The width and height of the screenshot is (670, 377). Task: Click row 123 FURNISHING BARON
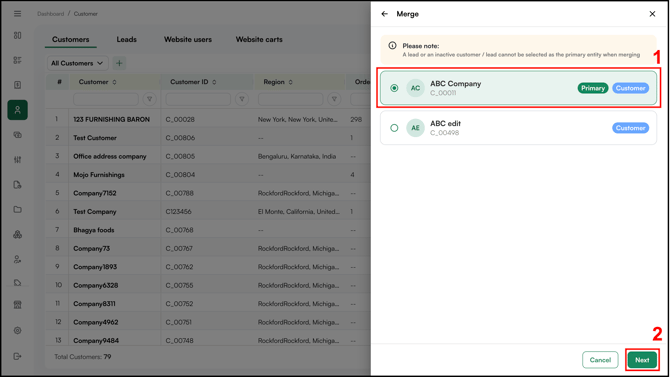click(x=208, y=119)
